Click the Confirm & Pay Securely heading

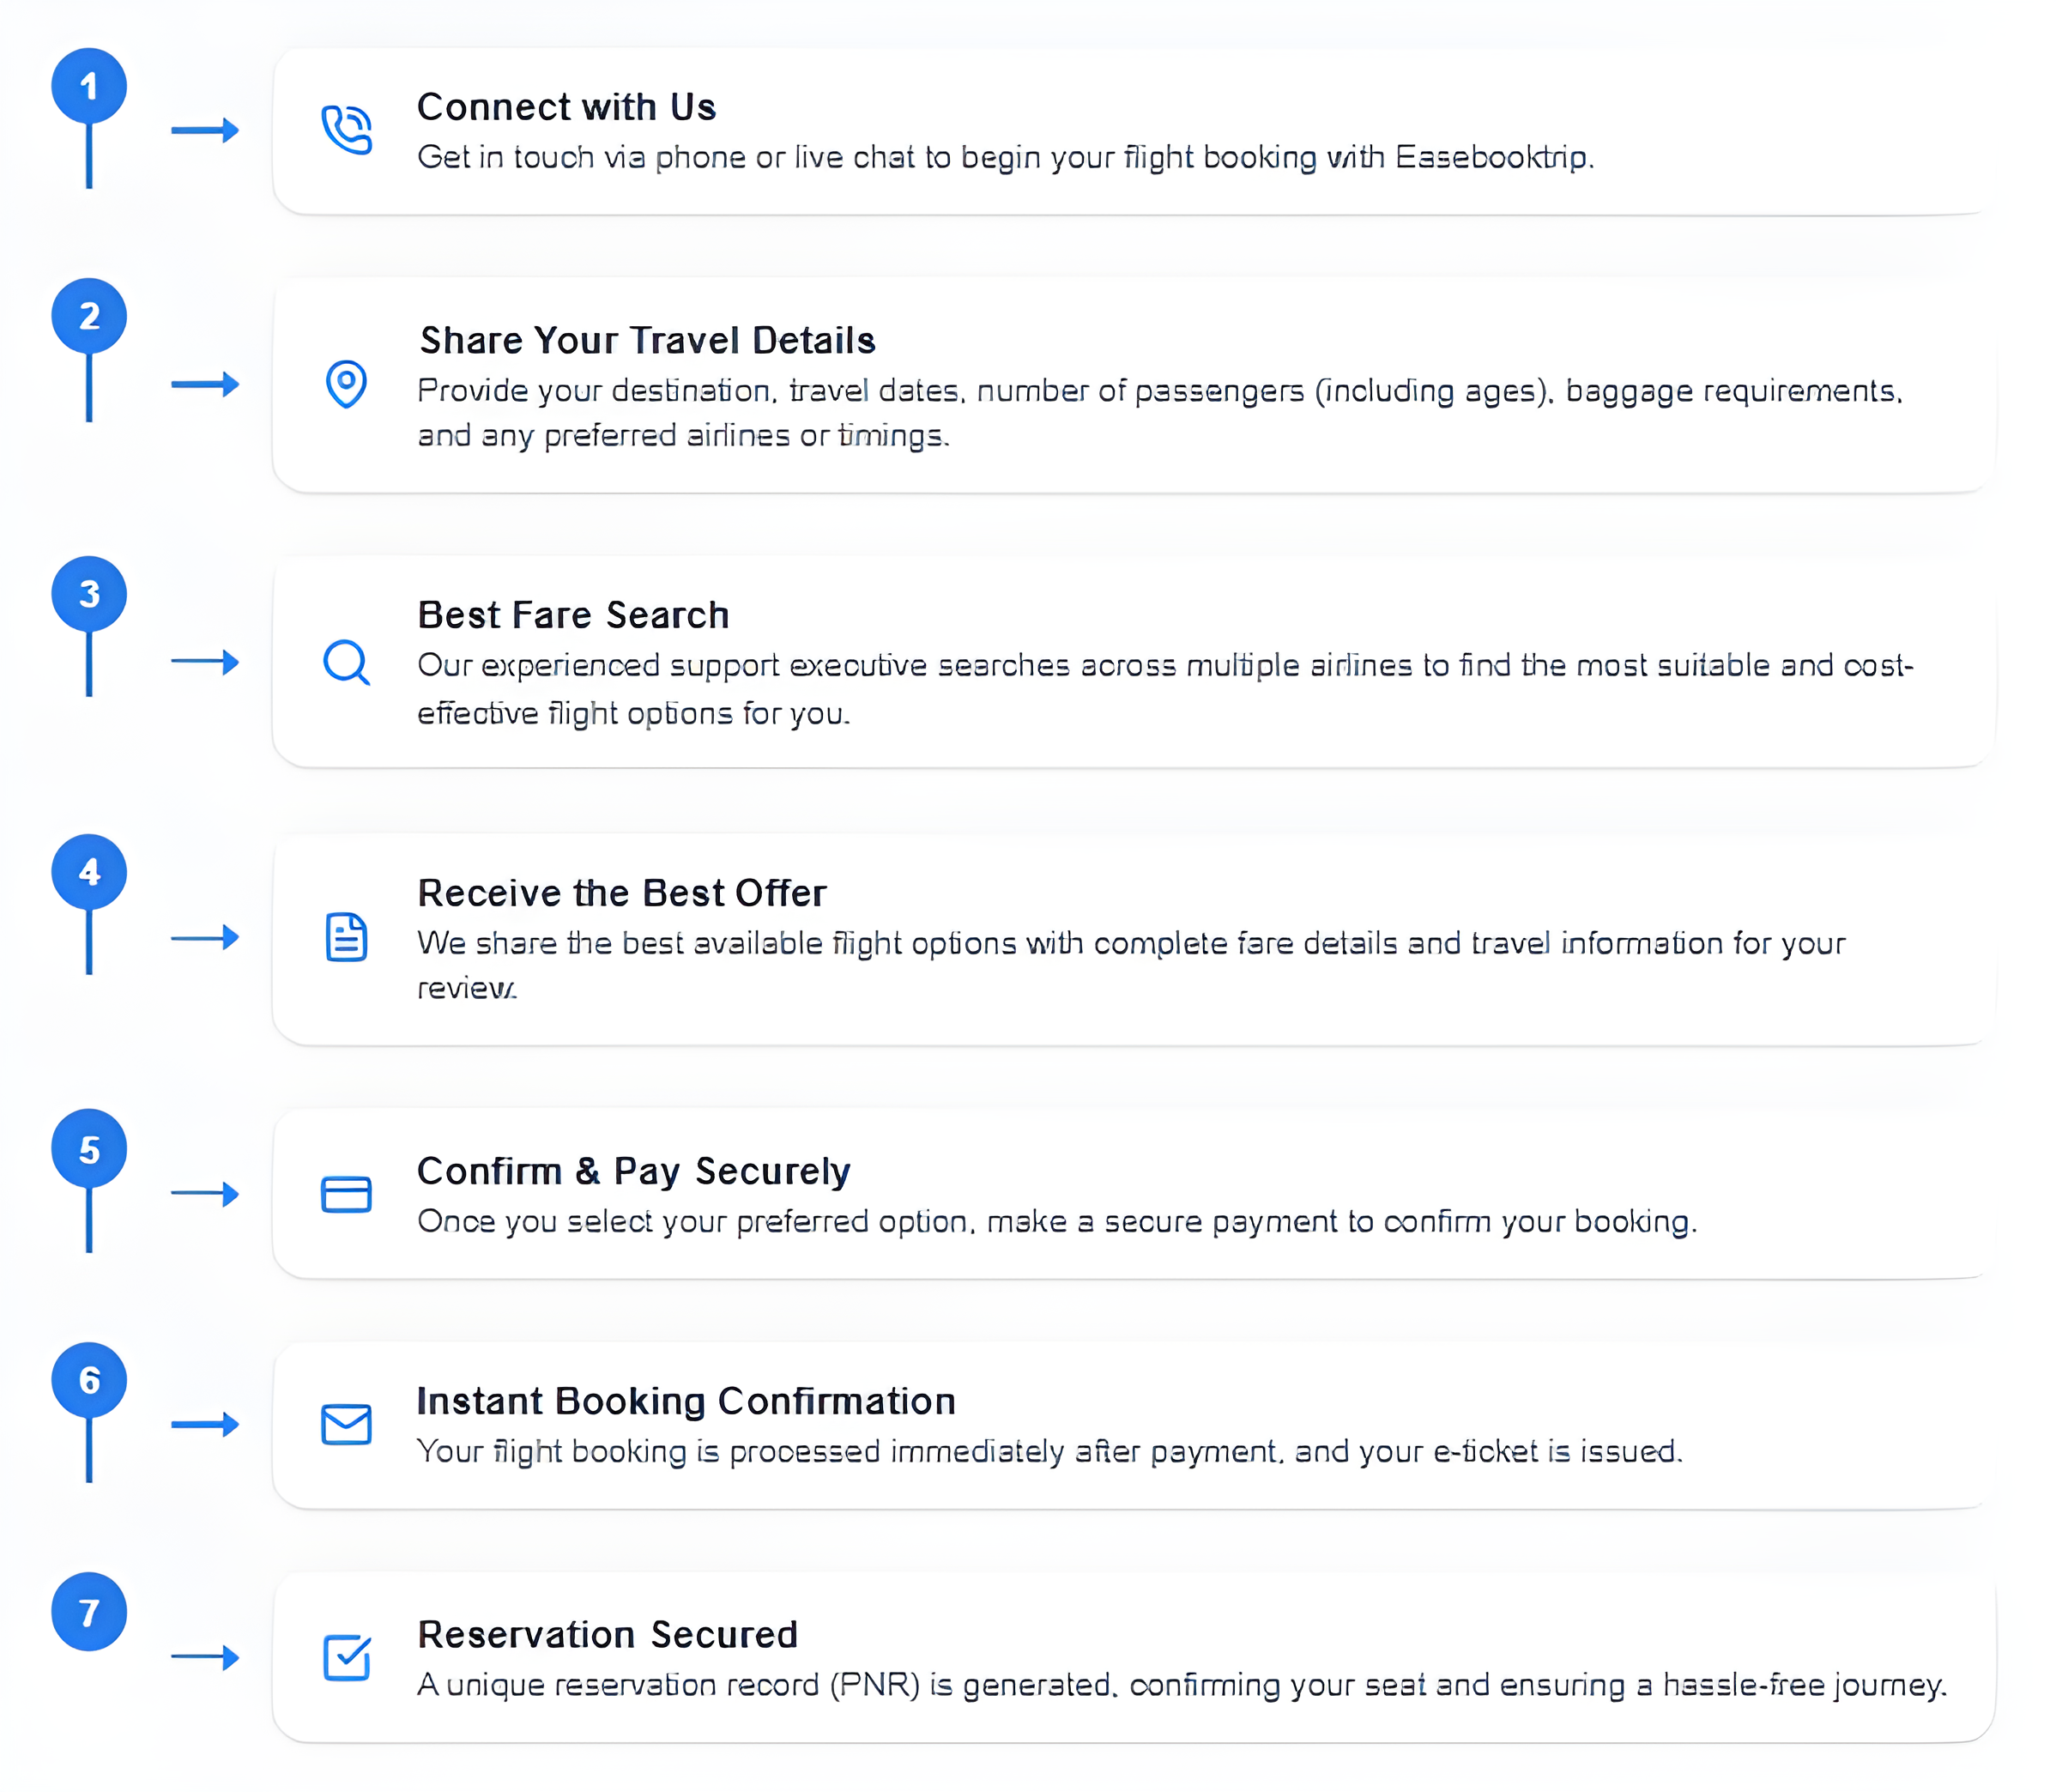[633, 1171]
